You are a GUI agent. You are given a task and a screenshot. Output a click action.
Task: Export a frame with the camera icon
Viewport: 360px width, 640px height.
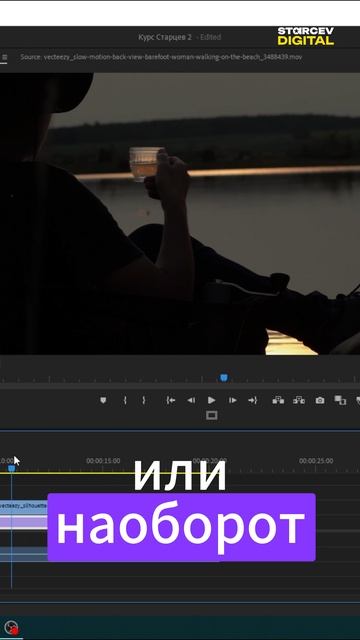[320, 400]
